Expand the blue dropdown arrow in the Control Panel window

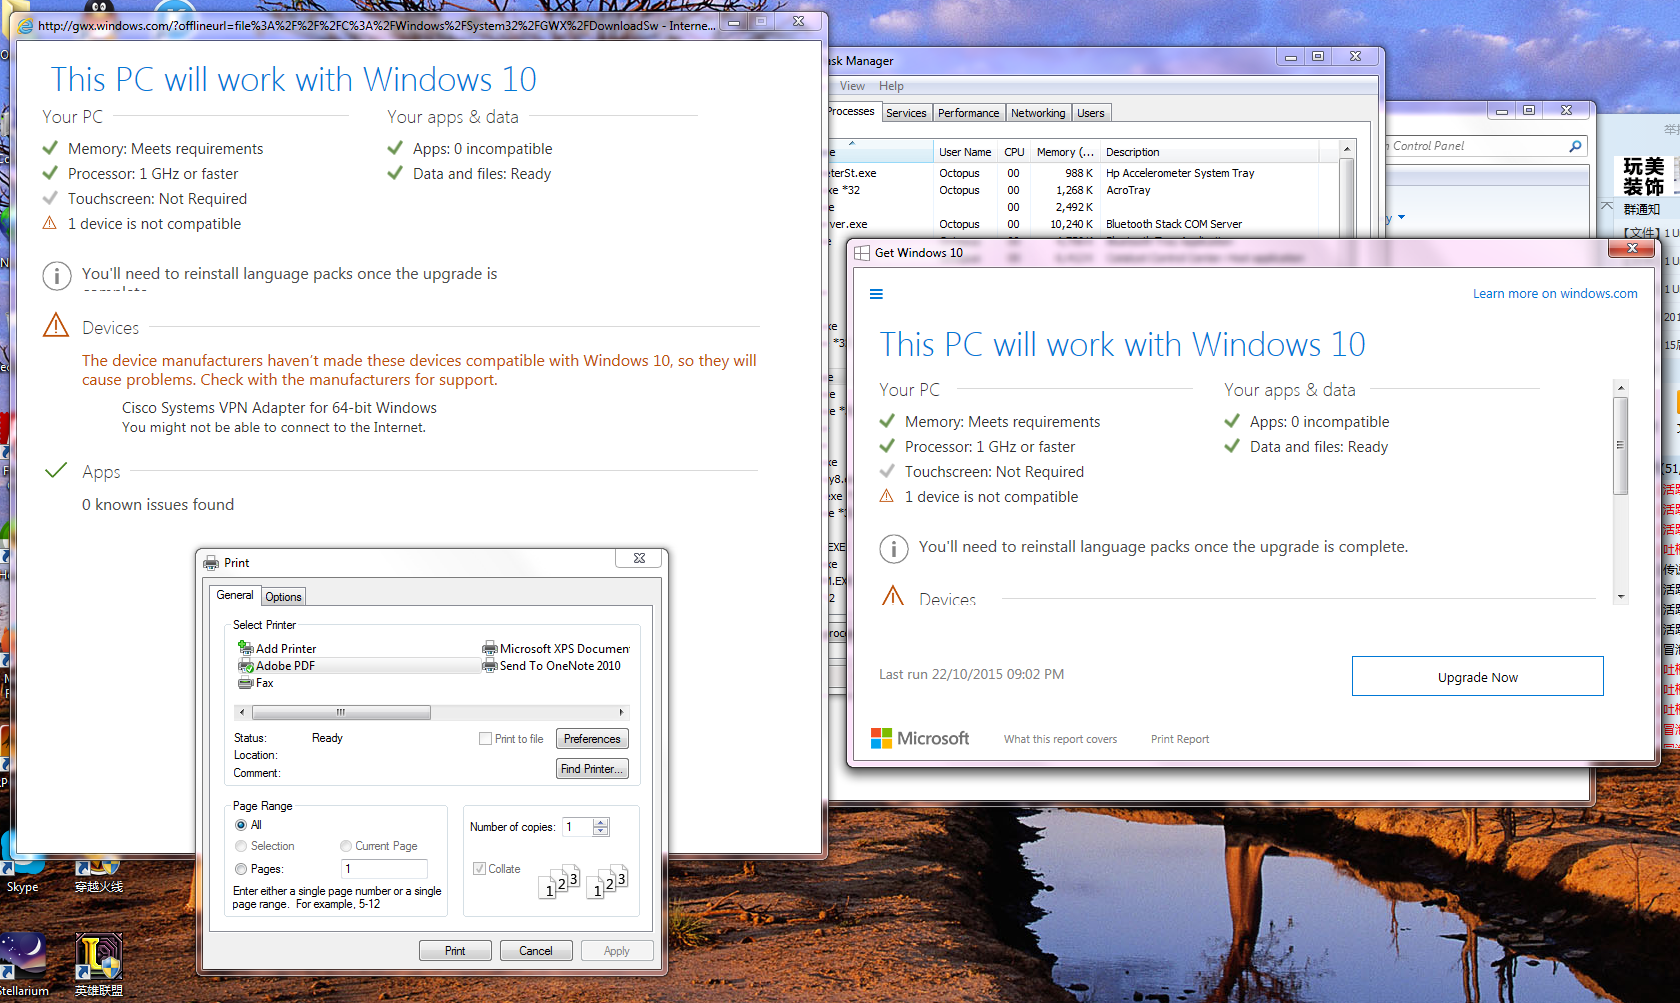[1401, 217]
